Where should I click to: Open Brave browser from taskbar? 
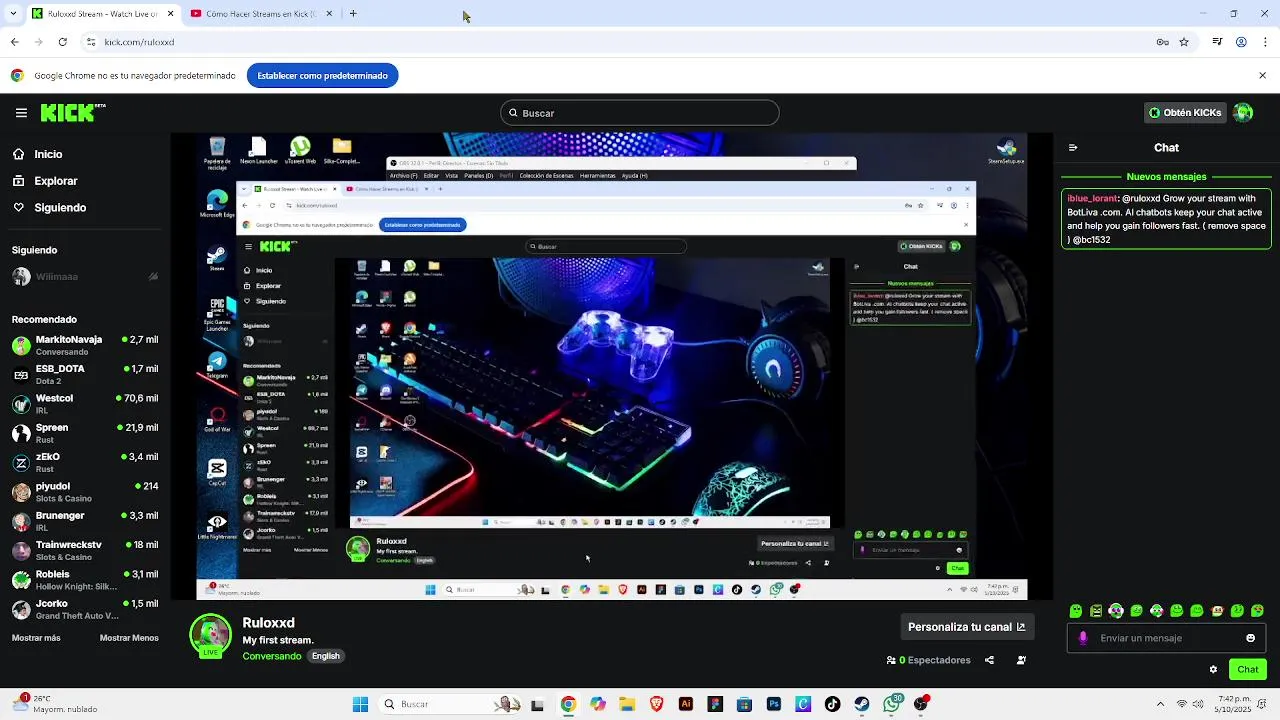(x=656, y=704)
